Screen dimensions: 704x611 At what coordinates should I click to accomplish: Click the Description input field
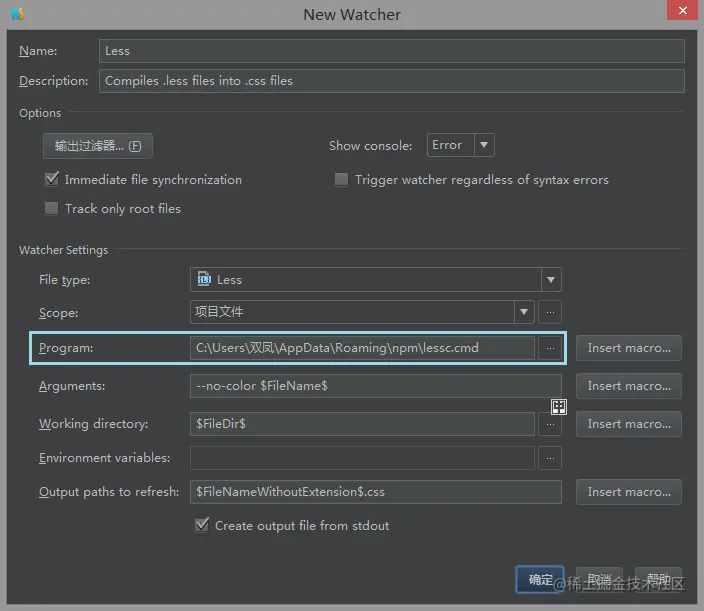[x=392, y=81]
